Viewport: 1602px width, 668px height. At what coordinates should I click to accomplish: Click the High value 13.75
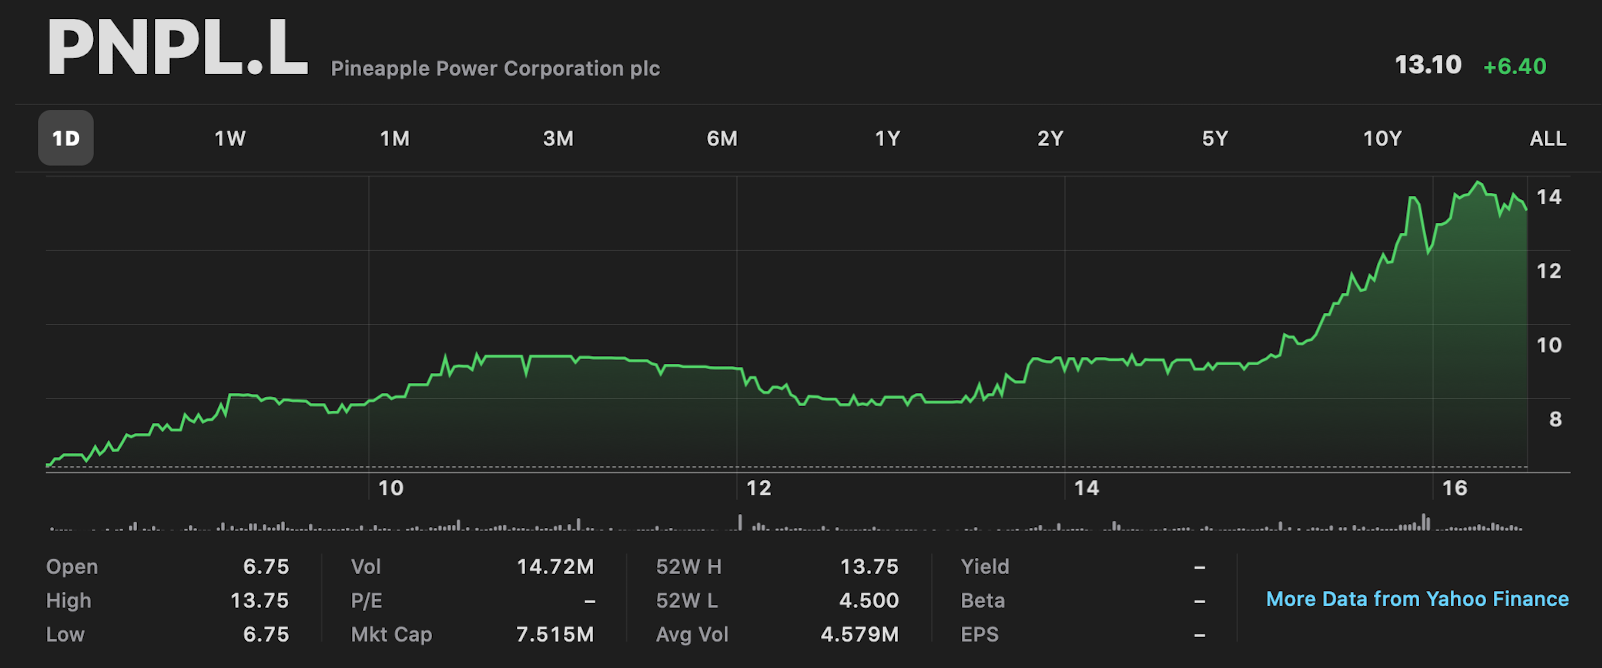[x=260, y=601]
